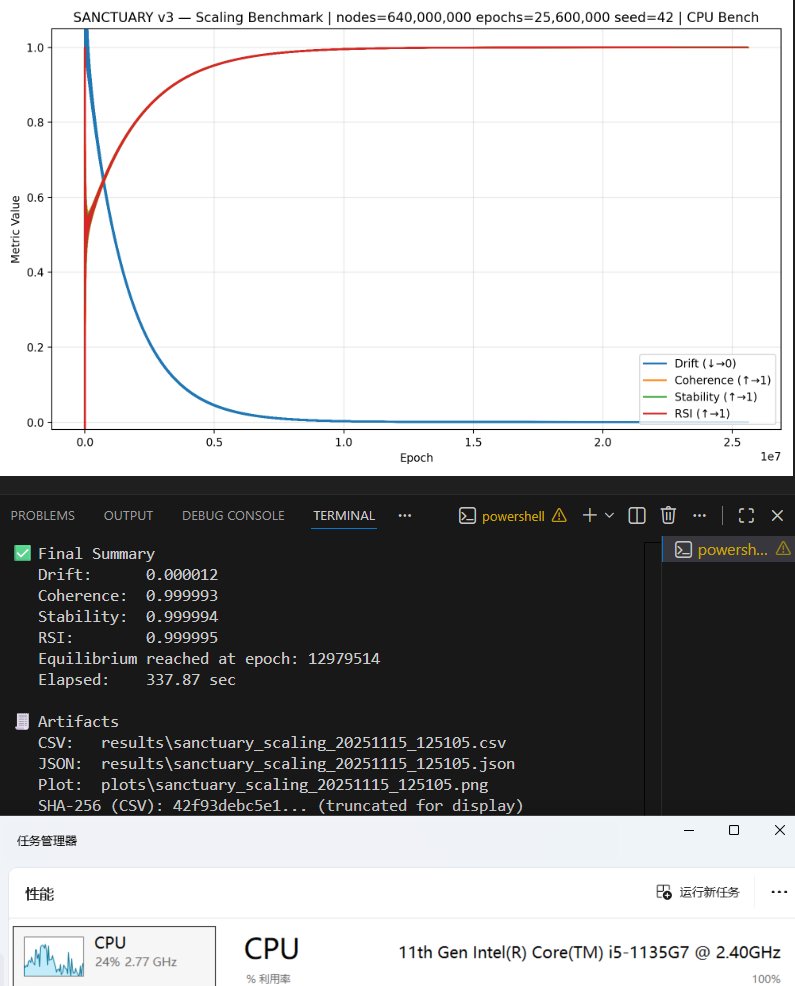Click the RSI entry in plot legend
Viewport: 795px width, 986px height.
[x=686, y=414]
